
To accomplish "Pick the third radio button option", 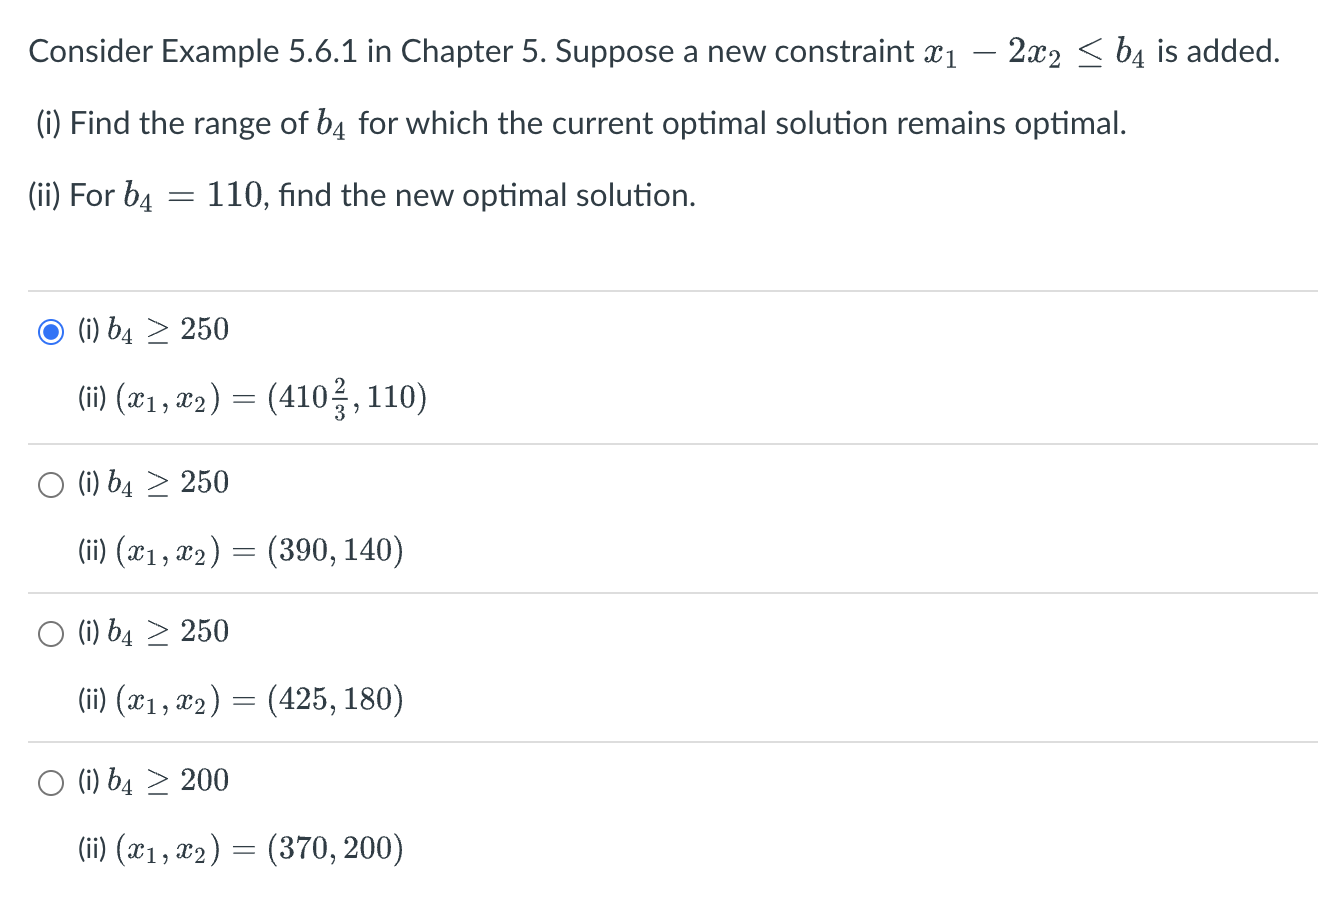I will (49, 633).
